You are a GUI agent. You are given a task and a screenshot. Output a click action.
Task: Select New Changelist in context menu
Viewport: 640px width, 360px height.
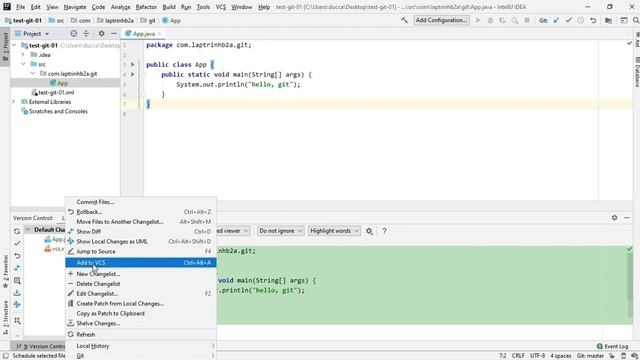pos(141,274)
